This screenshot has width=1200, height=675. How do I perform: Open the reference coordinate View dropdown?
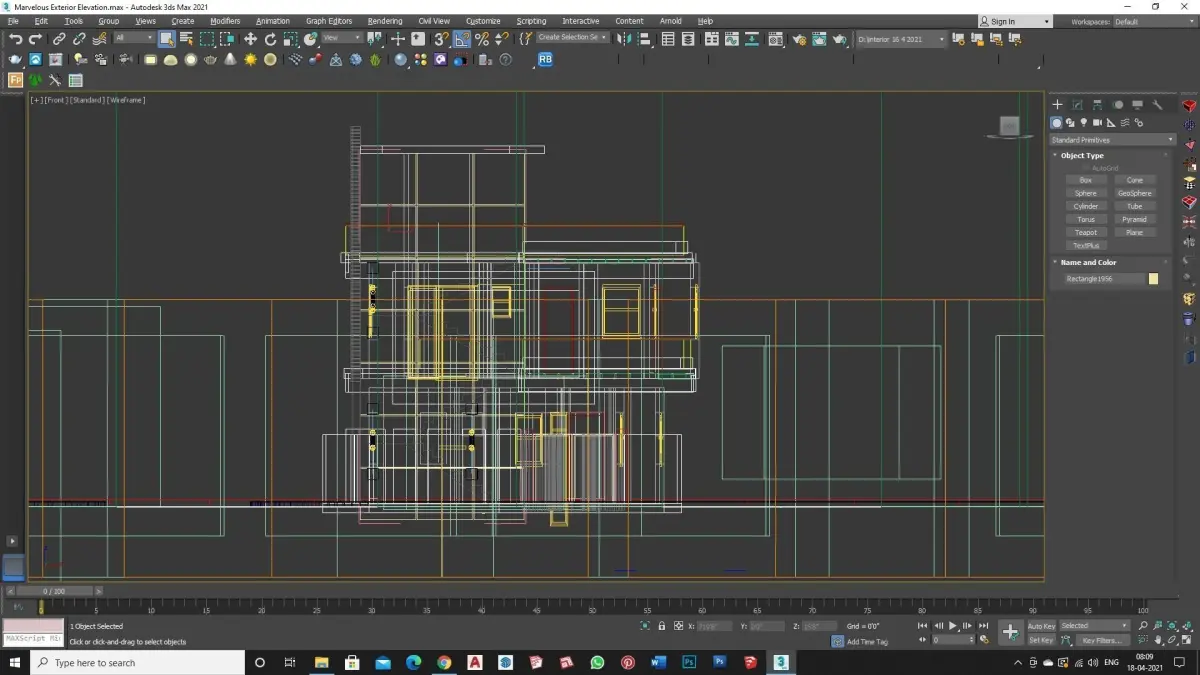(341, 38)
